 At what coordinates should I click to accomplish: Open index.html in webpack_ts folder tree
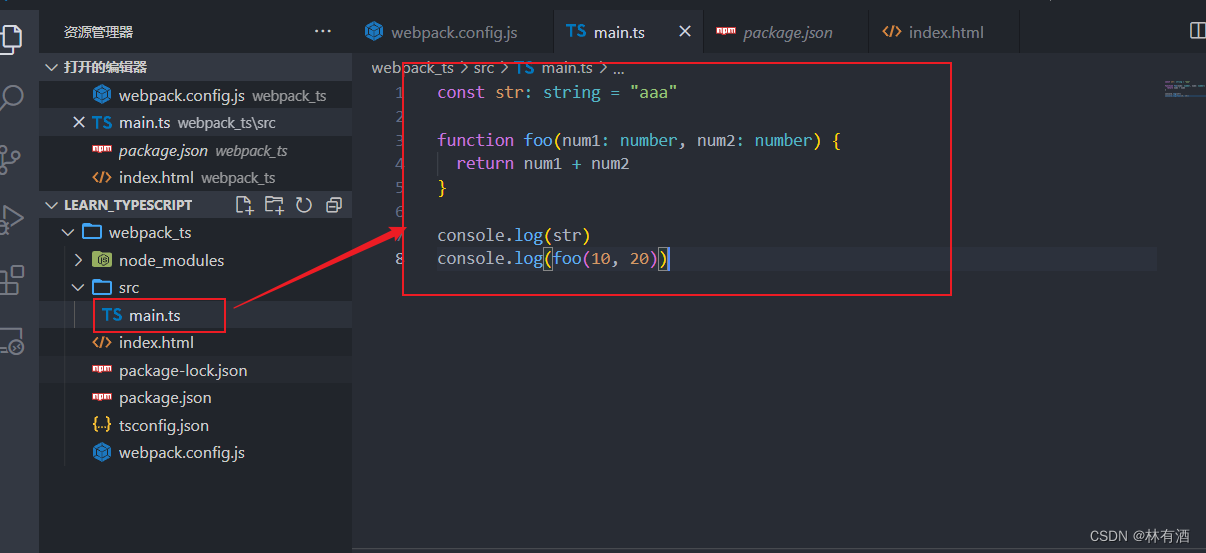pos(195,342)
